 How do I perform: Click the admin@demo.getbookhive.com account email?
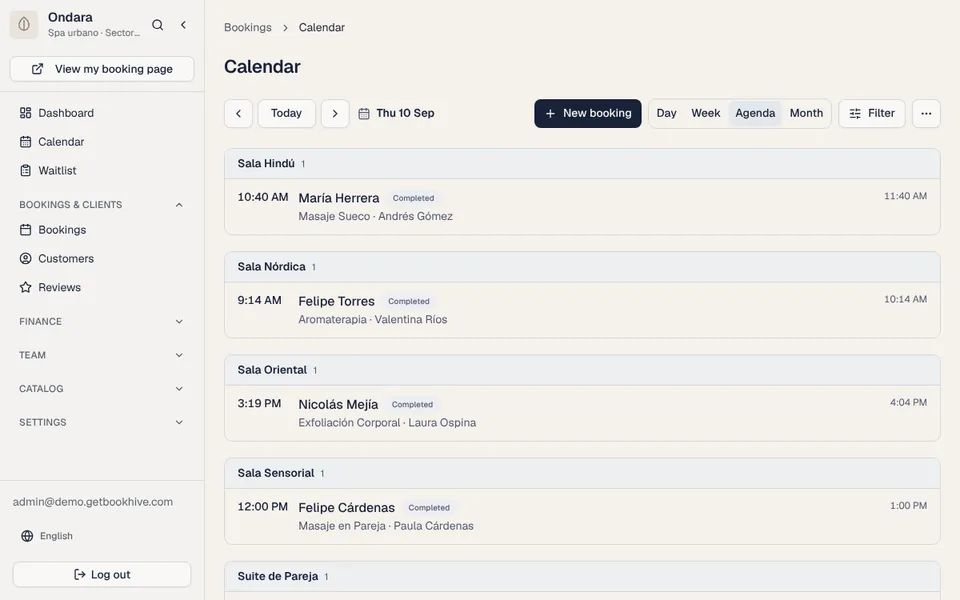click(x=92, y=502)
